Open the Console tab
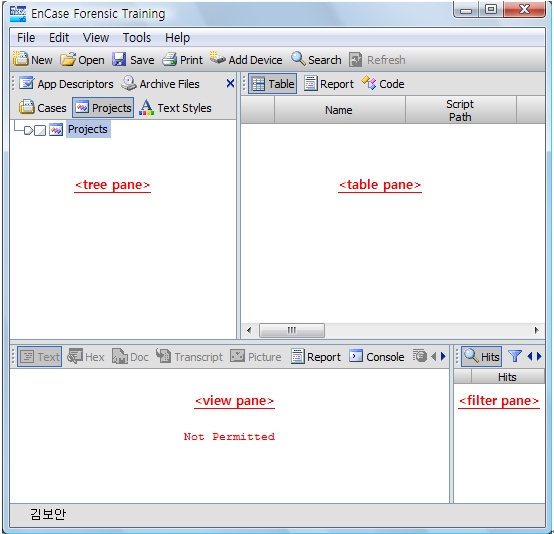Viewport: 554px width, 534px height. coord(377,357)
